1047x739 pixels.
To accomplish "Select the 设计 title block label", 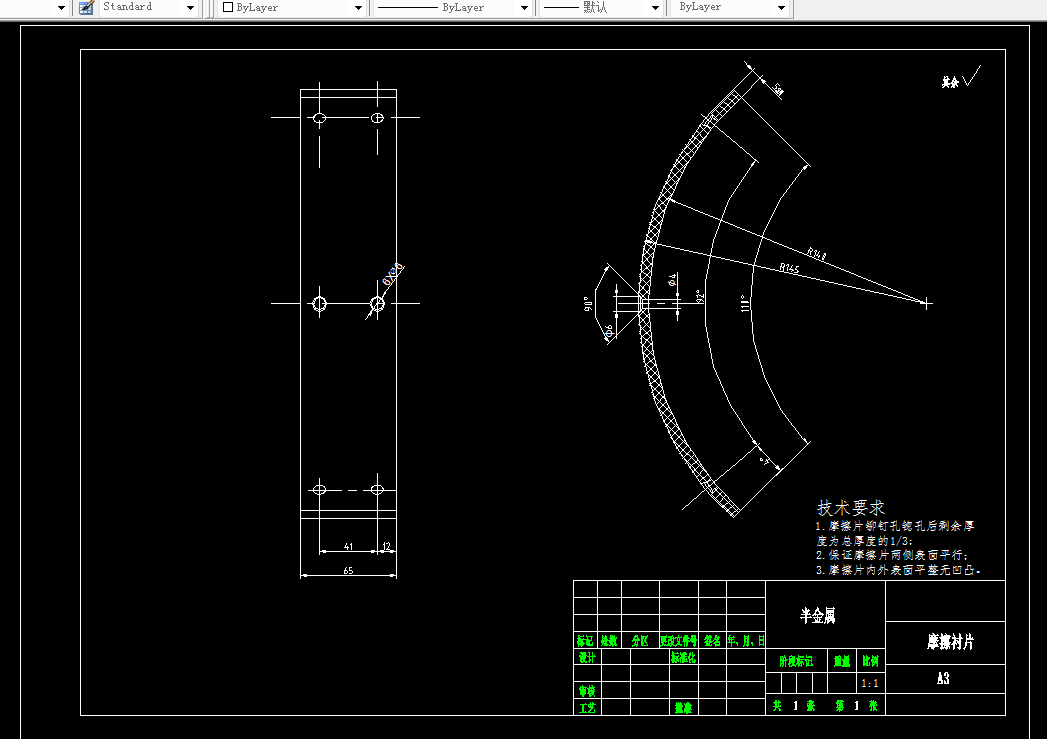I will point(586,658).
